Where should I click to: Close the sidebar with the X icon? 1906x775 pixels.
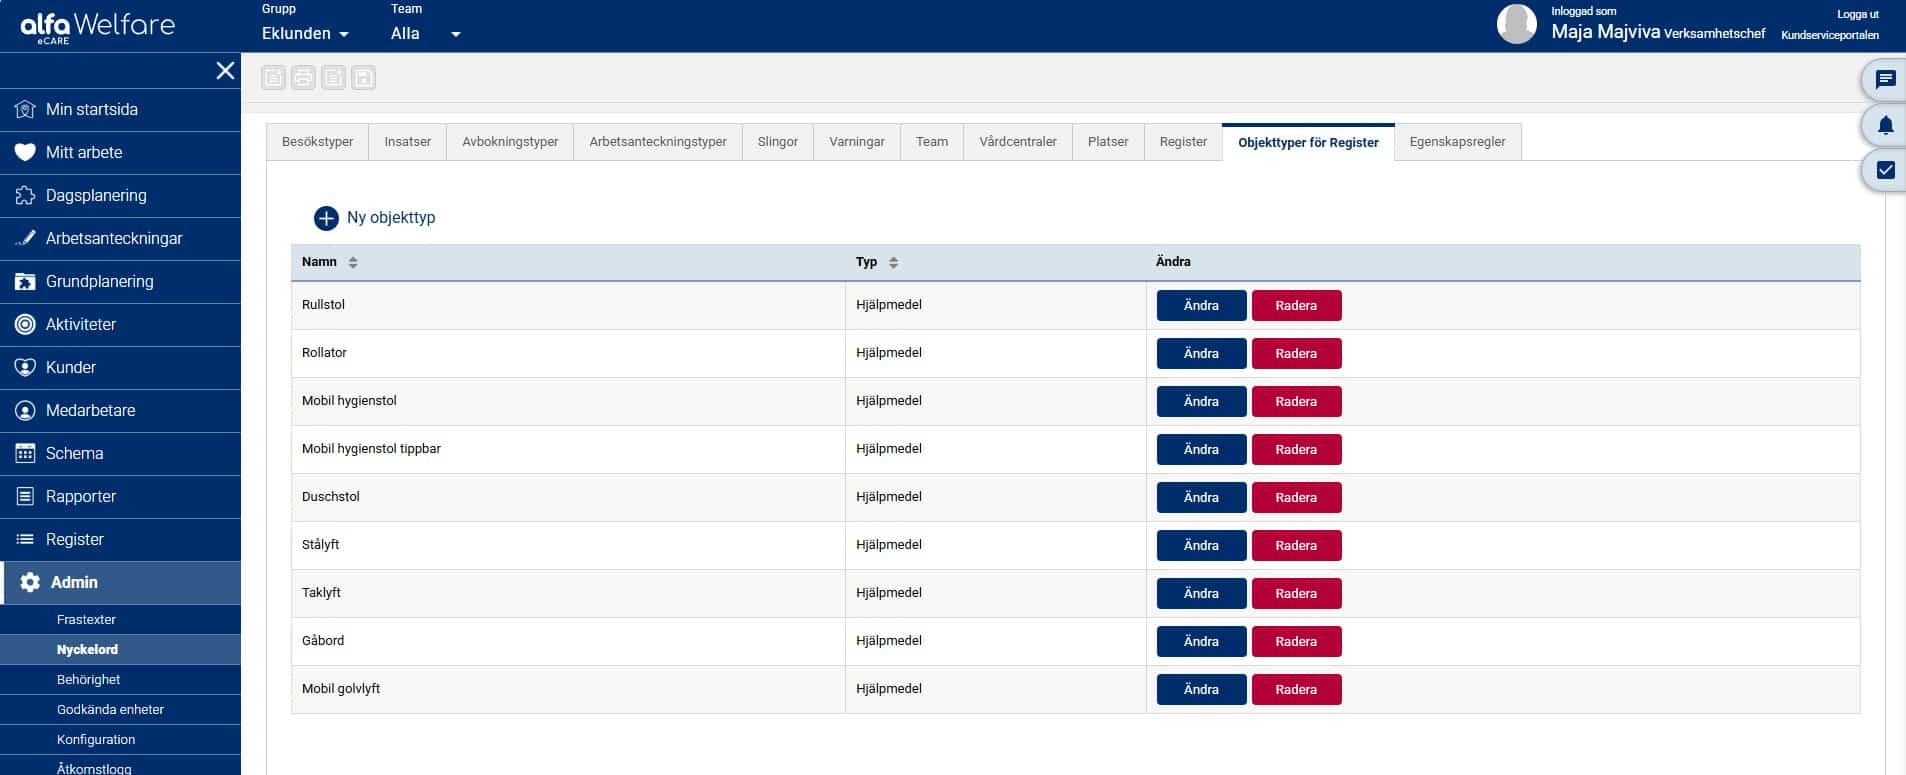coord(225,70)
